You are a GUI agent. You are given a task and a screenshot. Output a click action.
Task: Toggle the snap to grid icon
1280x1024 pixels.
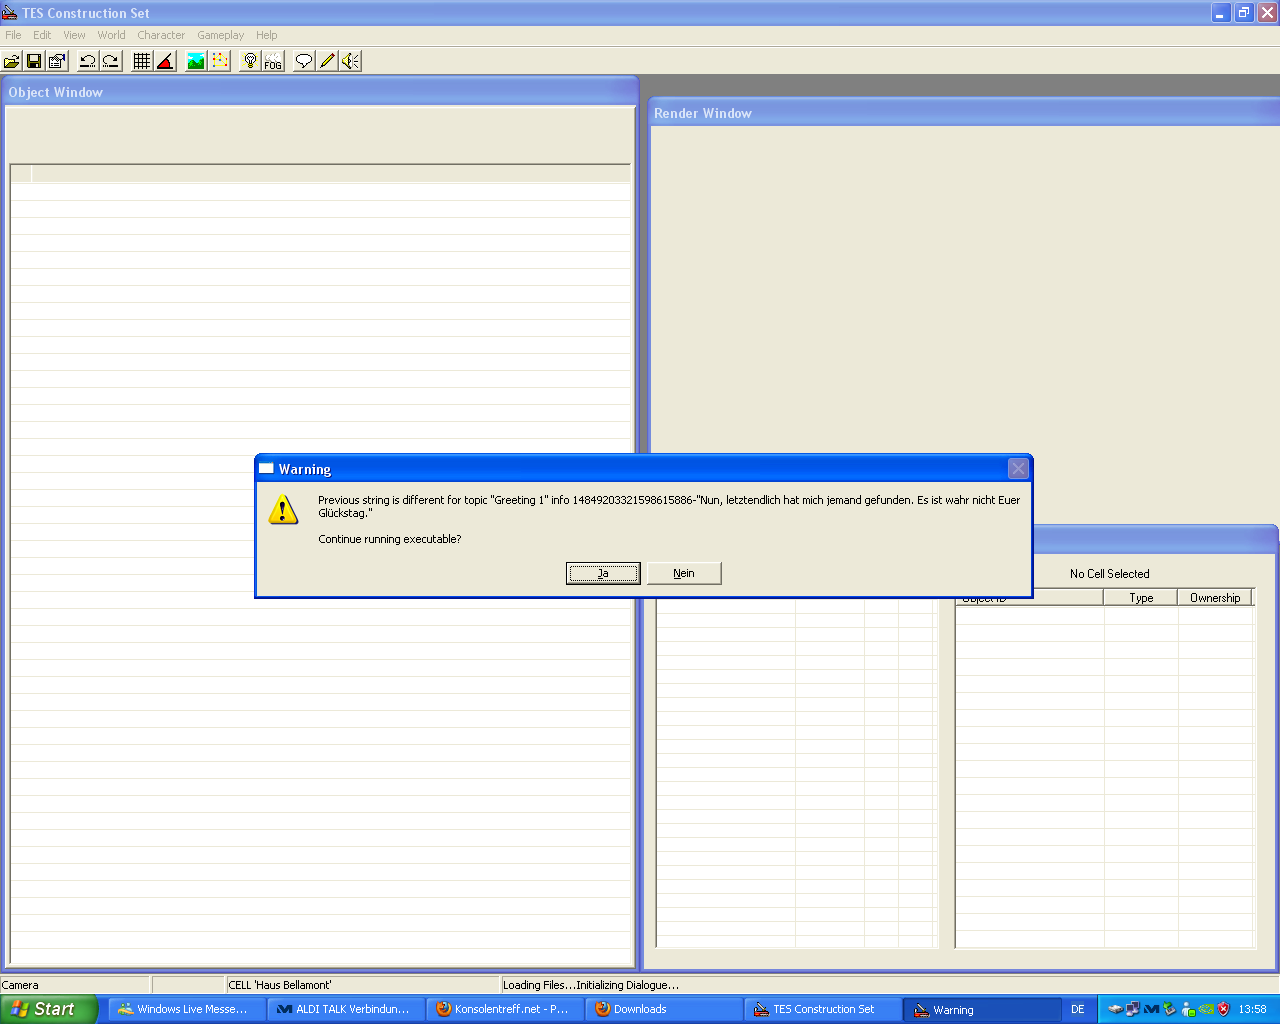[x=142, y=61]
